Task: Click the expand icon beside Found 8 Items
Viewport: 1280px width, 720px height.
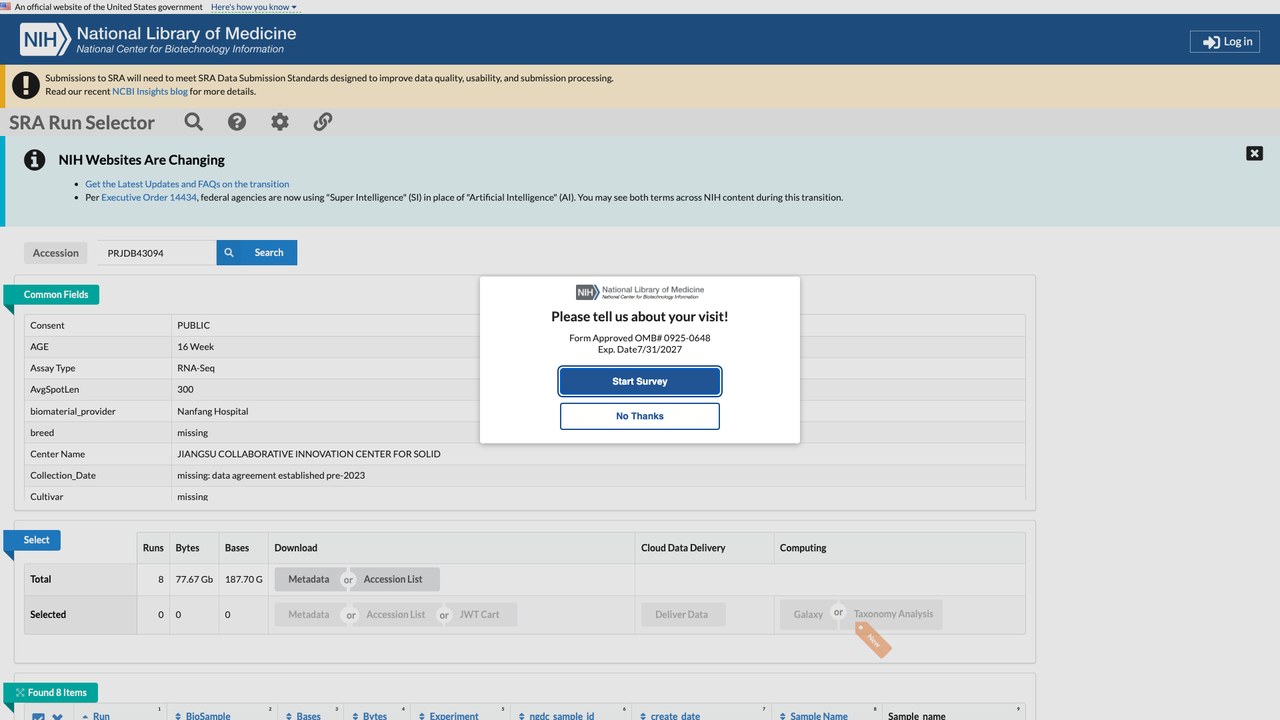Action: pyautogui.click(x=20, y=692)
